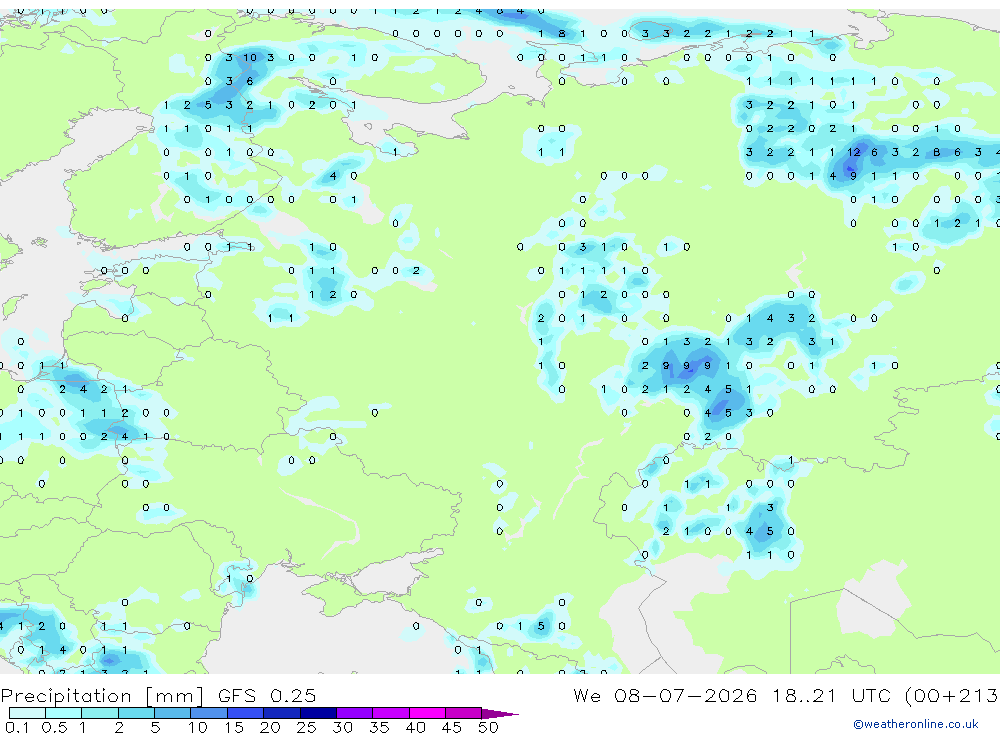Pick the 1–2 mm legend color swatch

click(x=99, y=713)
